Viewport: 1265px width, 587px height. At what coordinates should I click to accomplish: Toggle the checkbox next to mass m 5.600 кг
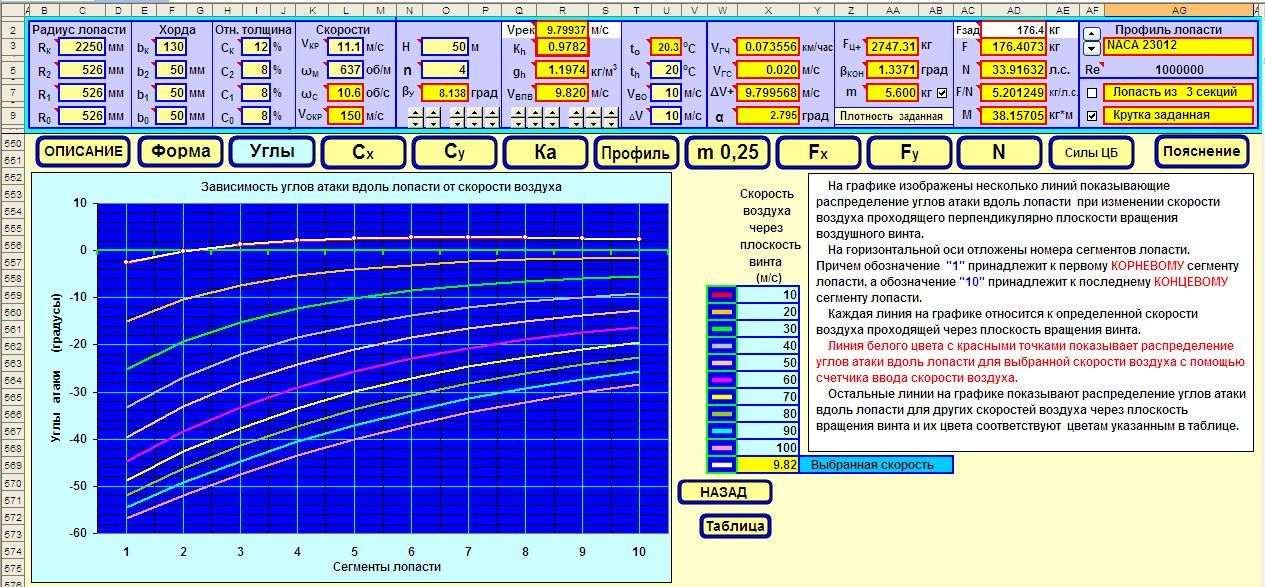pos(940,93)
